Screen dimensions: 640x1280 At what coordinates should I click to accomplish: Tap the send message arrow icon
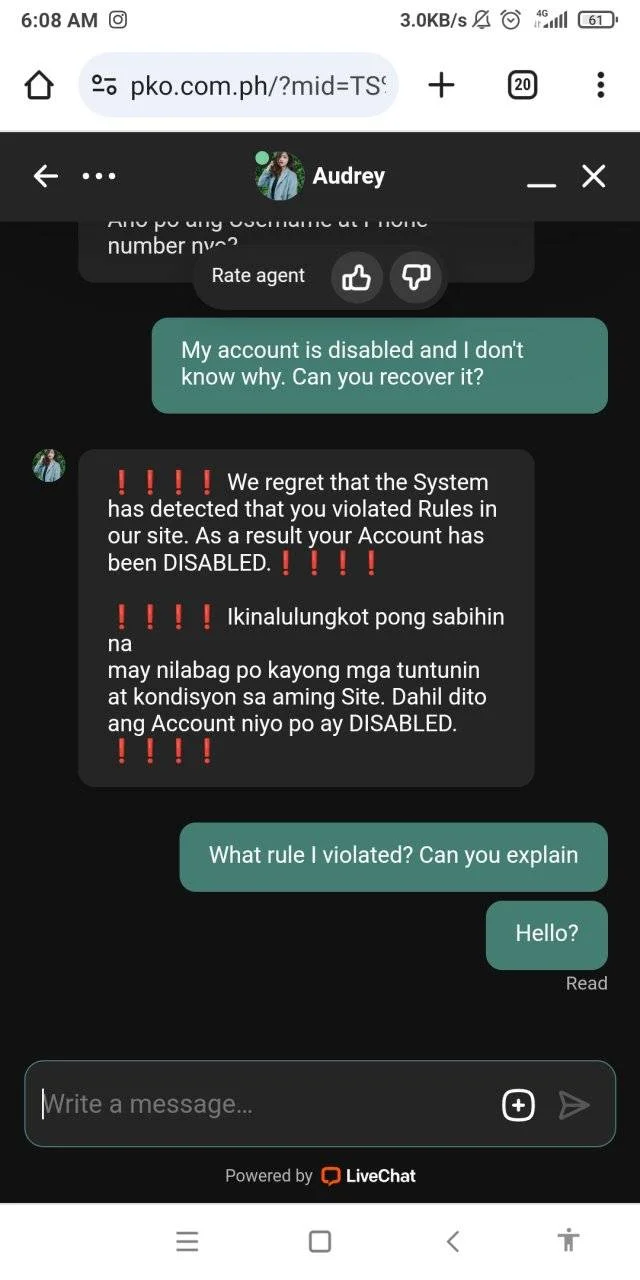(x=574, y=1105)
